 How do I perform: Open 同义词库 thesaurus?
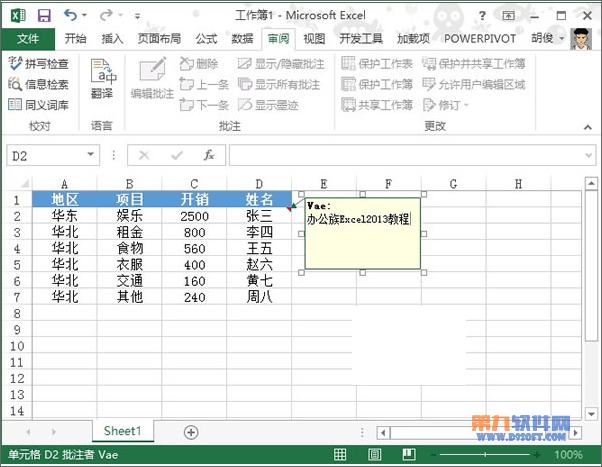pyautogui.click(x=38, y=104)
